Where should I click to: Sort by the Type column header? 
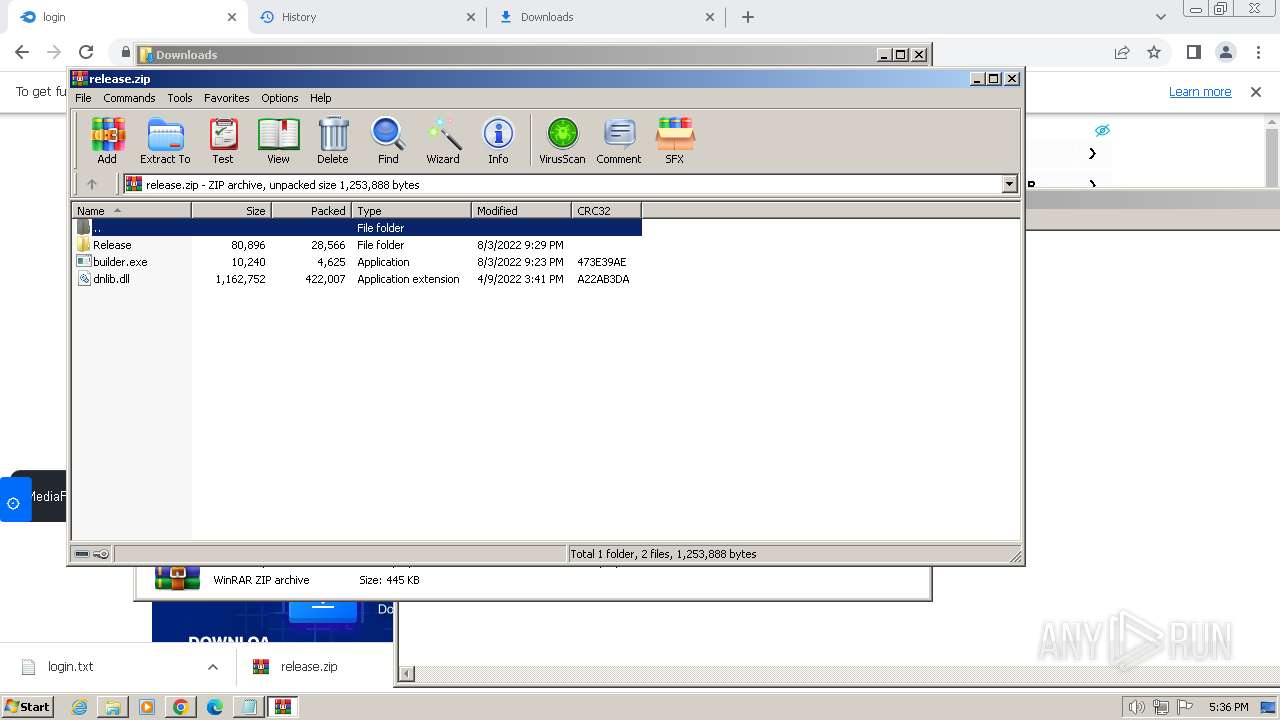point(411,210)
